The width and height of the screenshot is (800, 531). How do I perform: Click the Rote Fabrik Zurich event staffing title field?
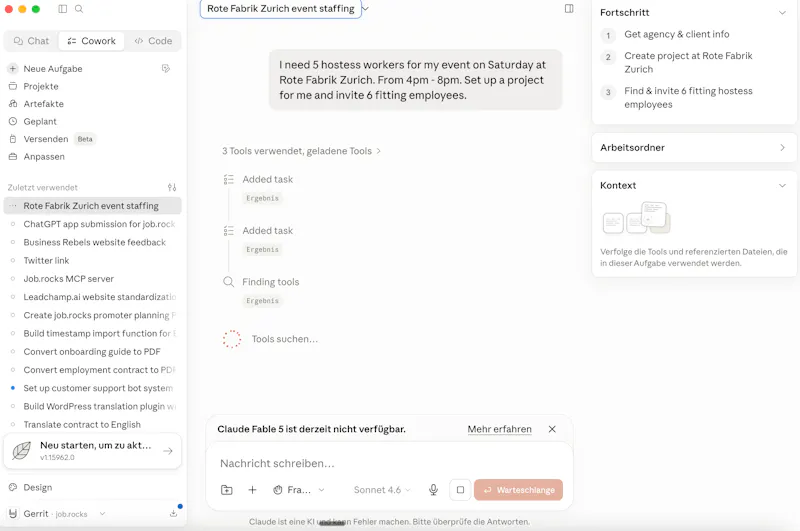point(281,9)
